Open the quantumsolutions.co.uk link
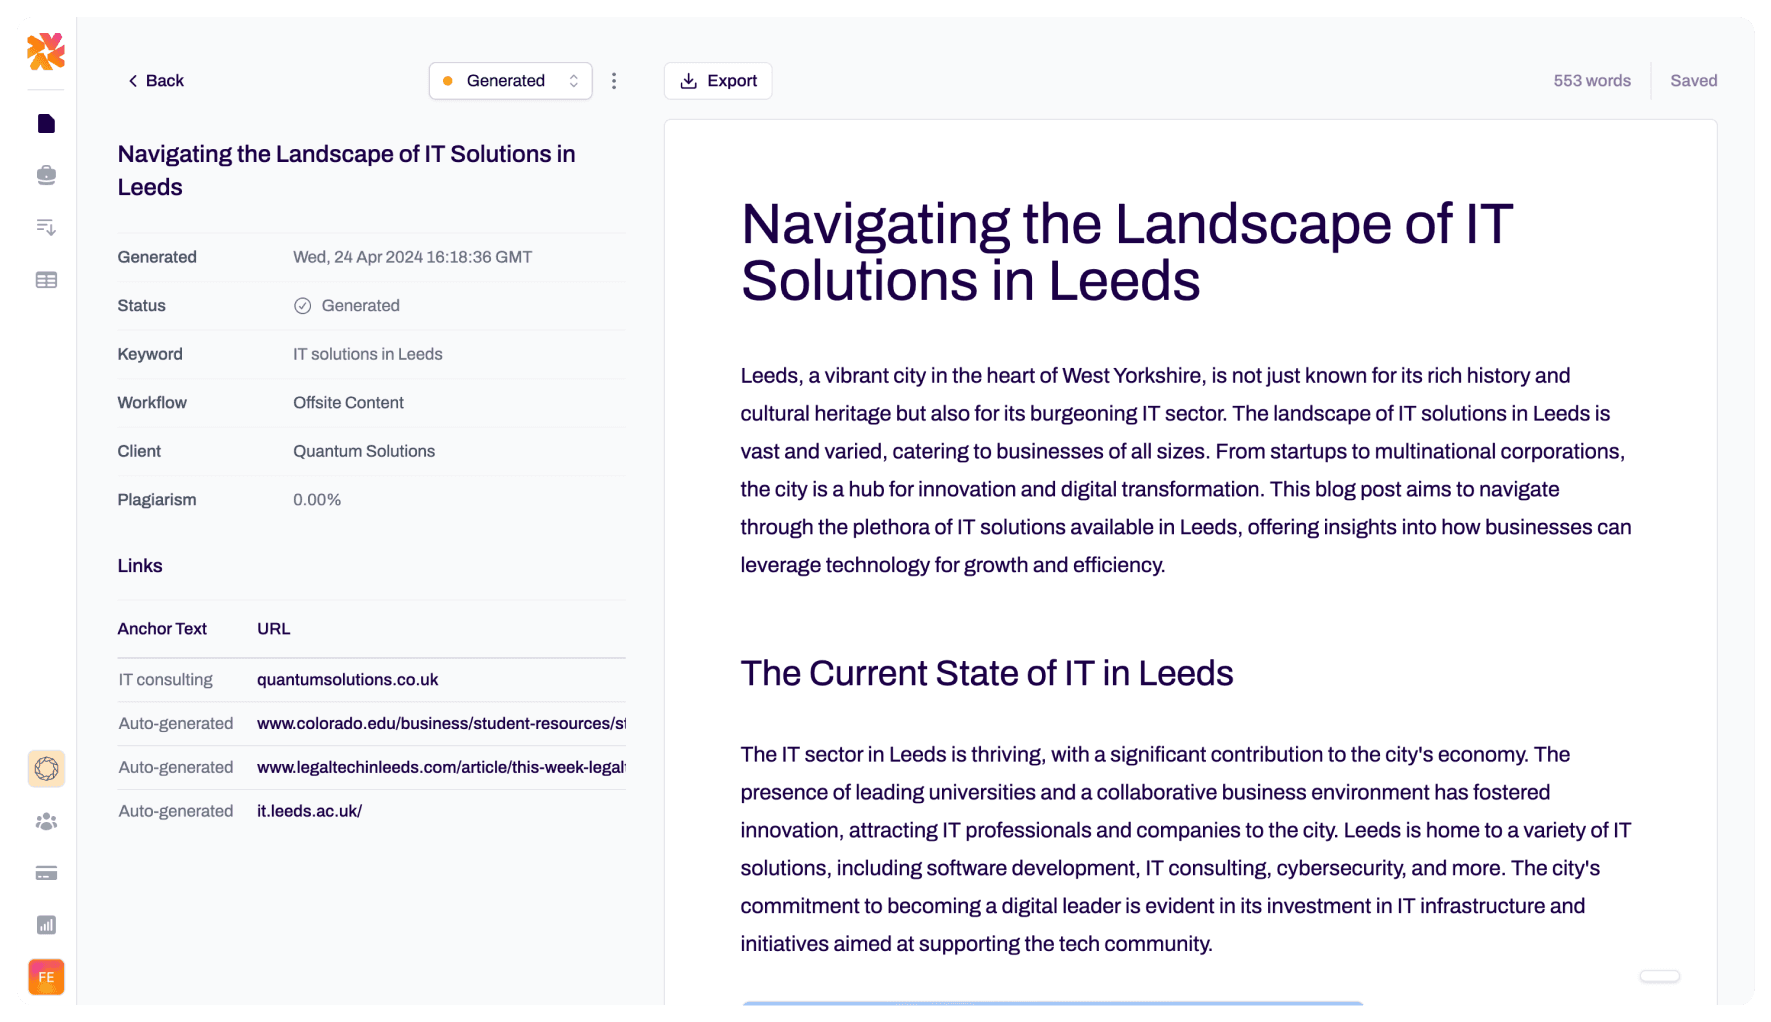1771x1022 pixels. (x=347, y=680)
